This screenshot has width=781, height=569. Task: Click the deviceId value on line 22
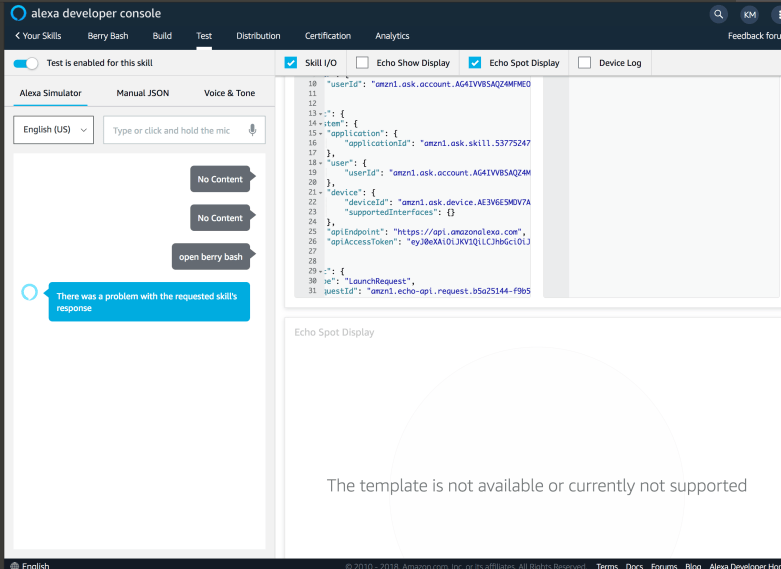point(464,202)
